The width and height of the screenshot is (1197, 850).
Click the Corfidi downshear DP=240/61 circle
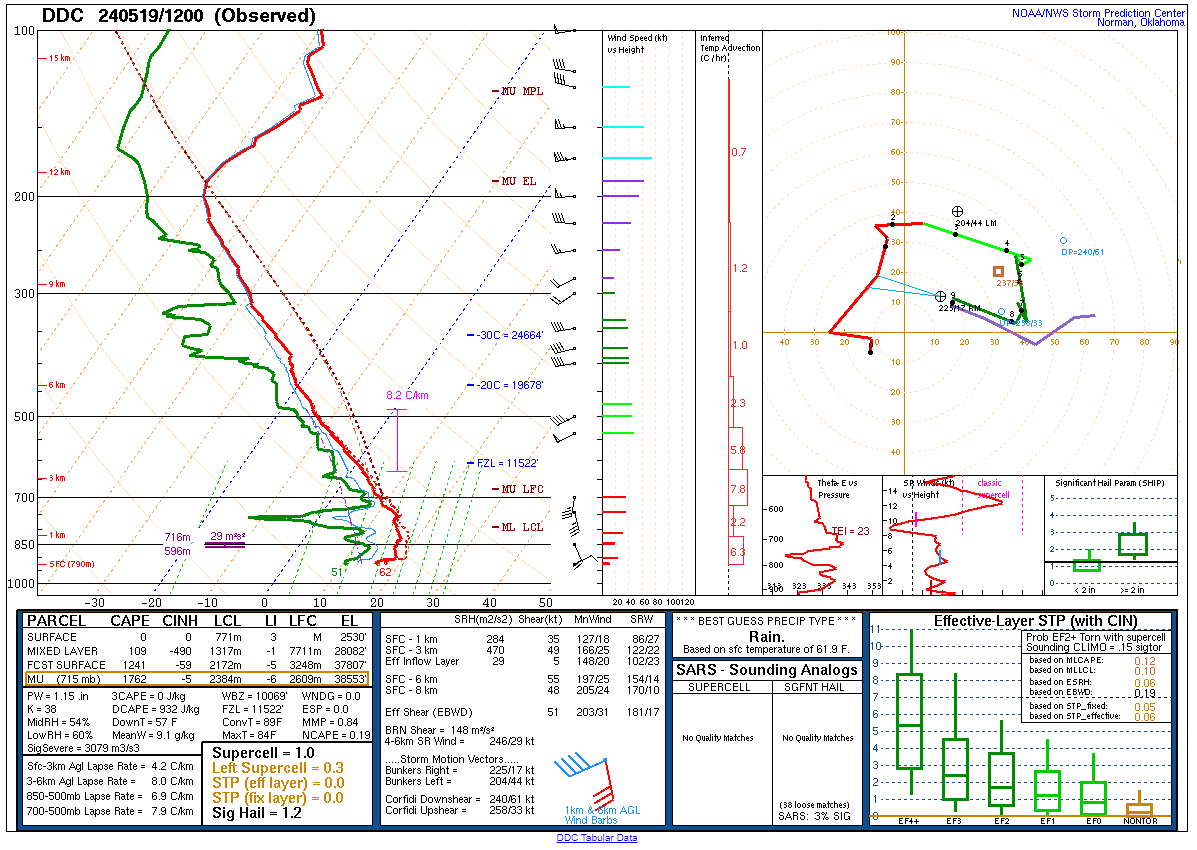(x=1063, y=240)
